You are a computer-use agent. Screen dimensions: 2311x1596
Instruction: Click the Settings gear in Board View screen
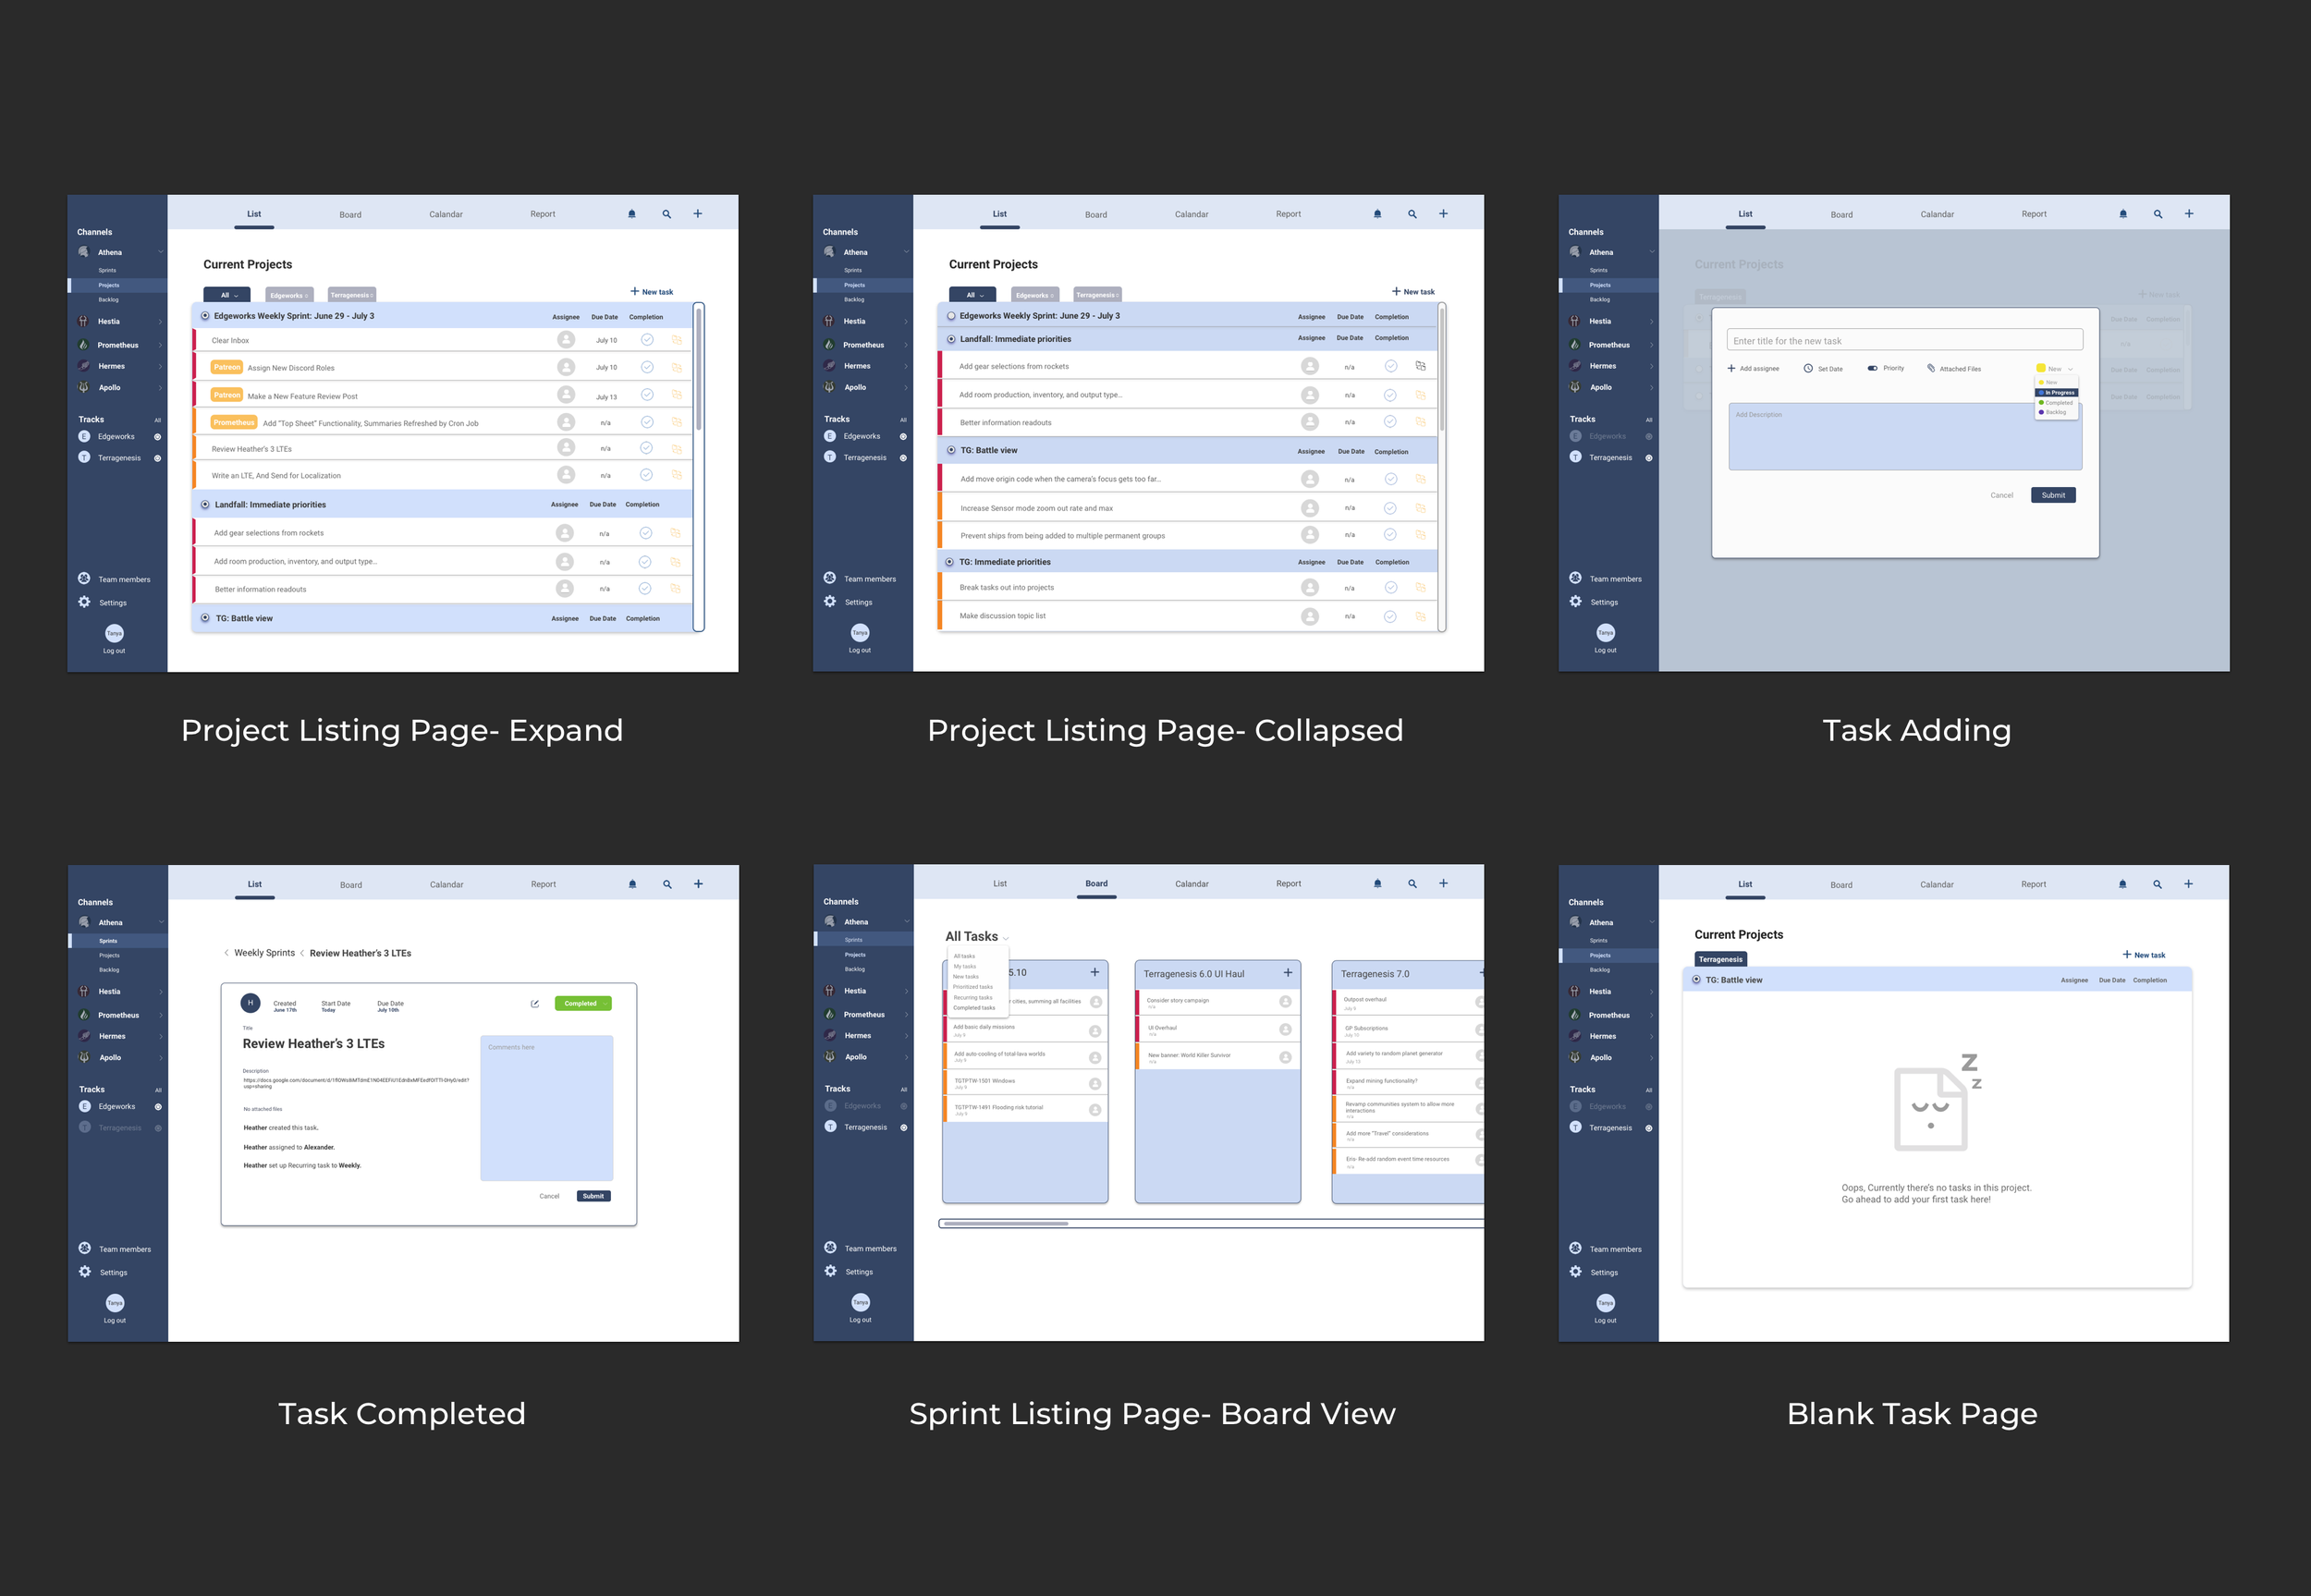click(830, 1271)
